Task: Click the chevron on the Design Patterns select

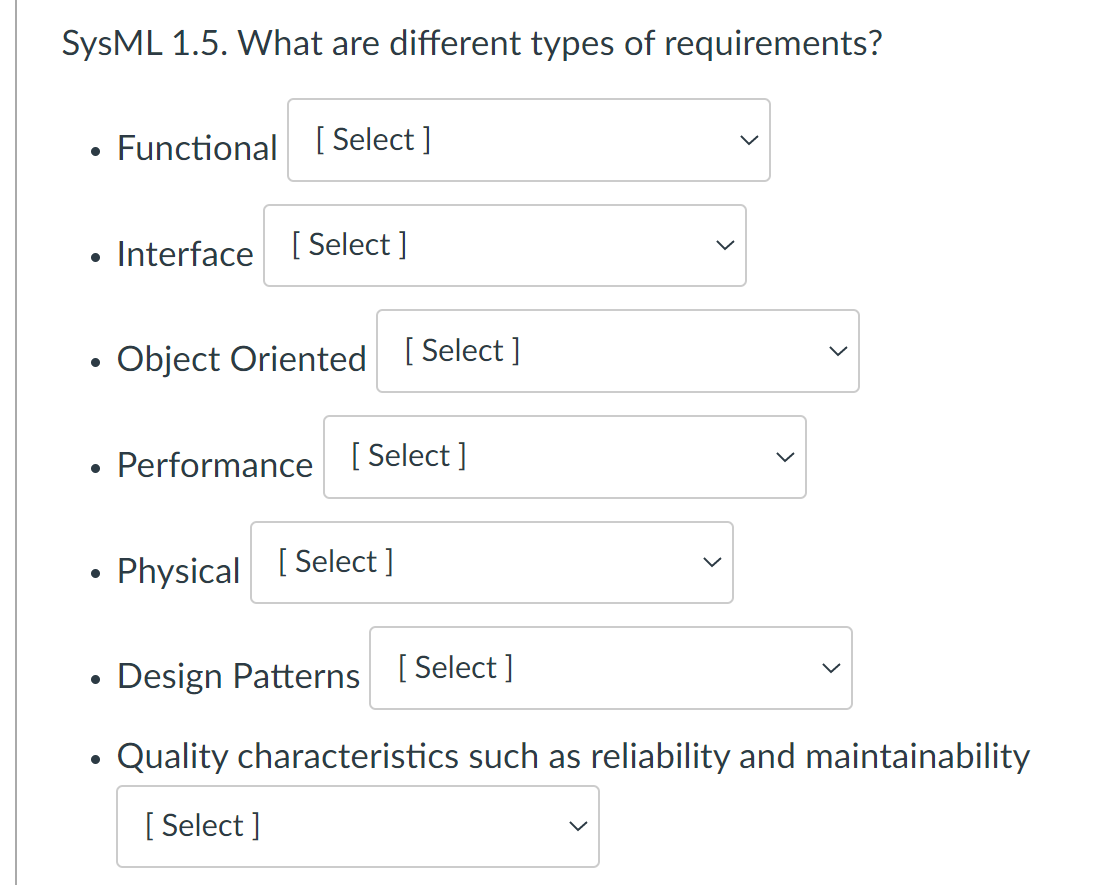Action: point(829,668)
